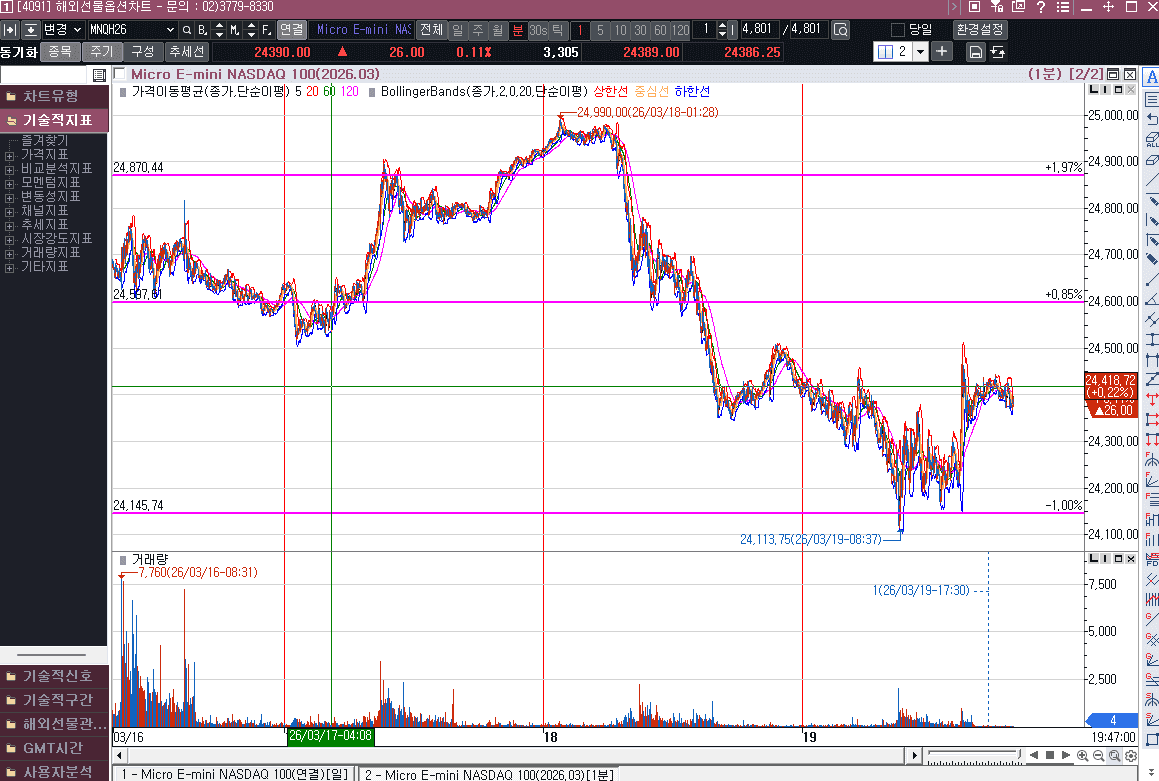The image size is (1159, 781).
Task: Click the symbol search magnifier icon
Action: tap(187, 30)
